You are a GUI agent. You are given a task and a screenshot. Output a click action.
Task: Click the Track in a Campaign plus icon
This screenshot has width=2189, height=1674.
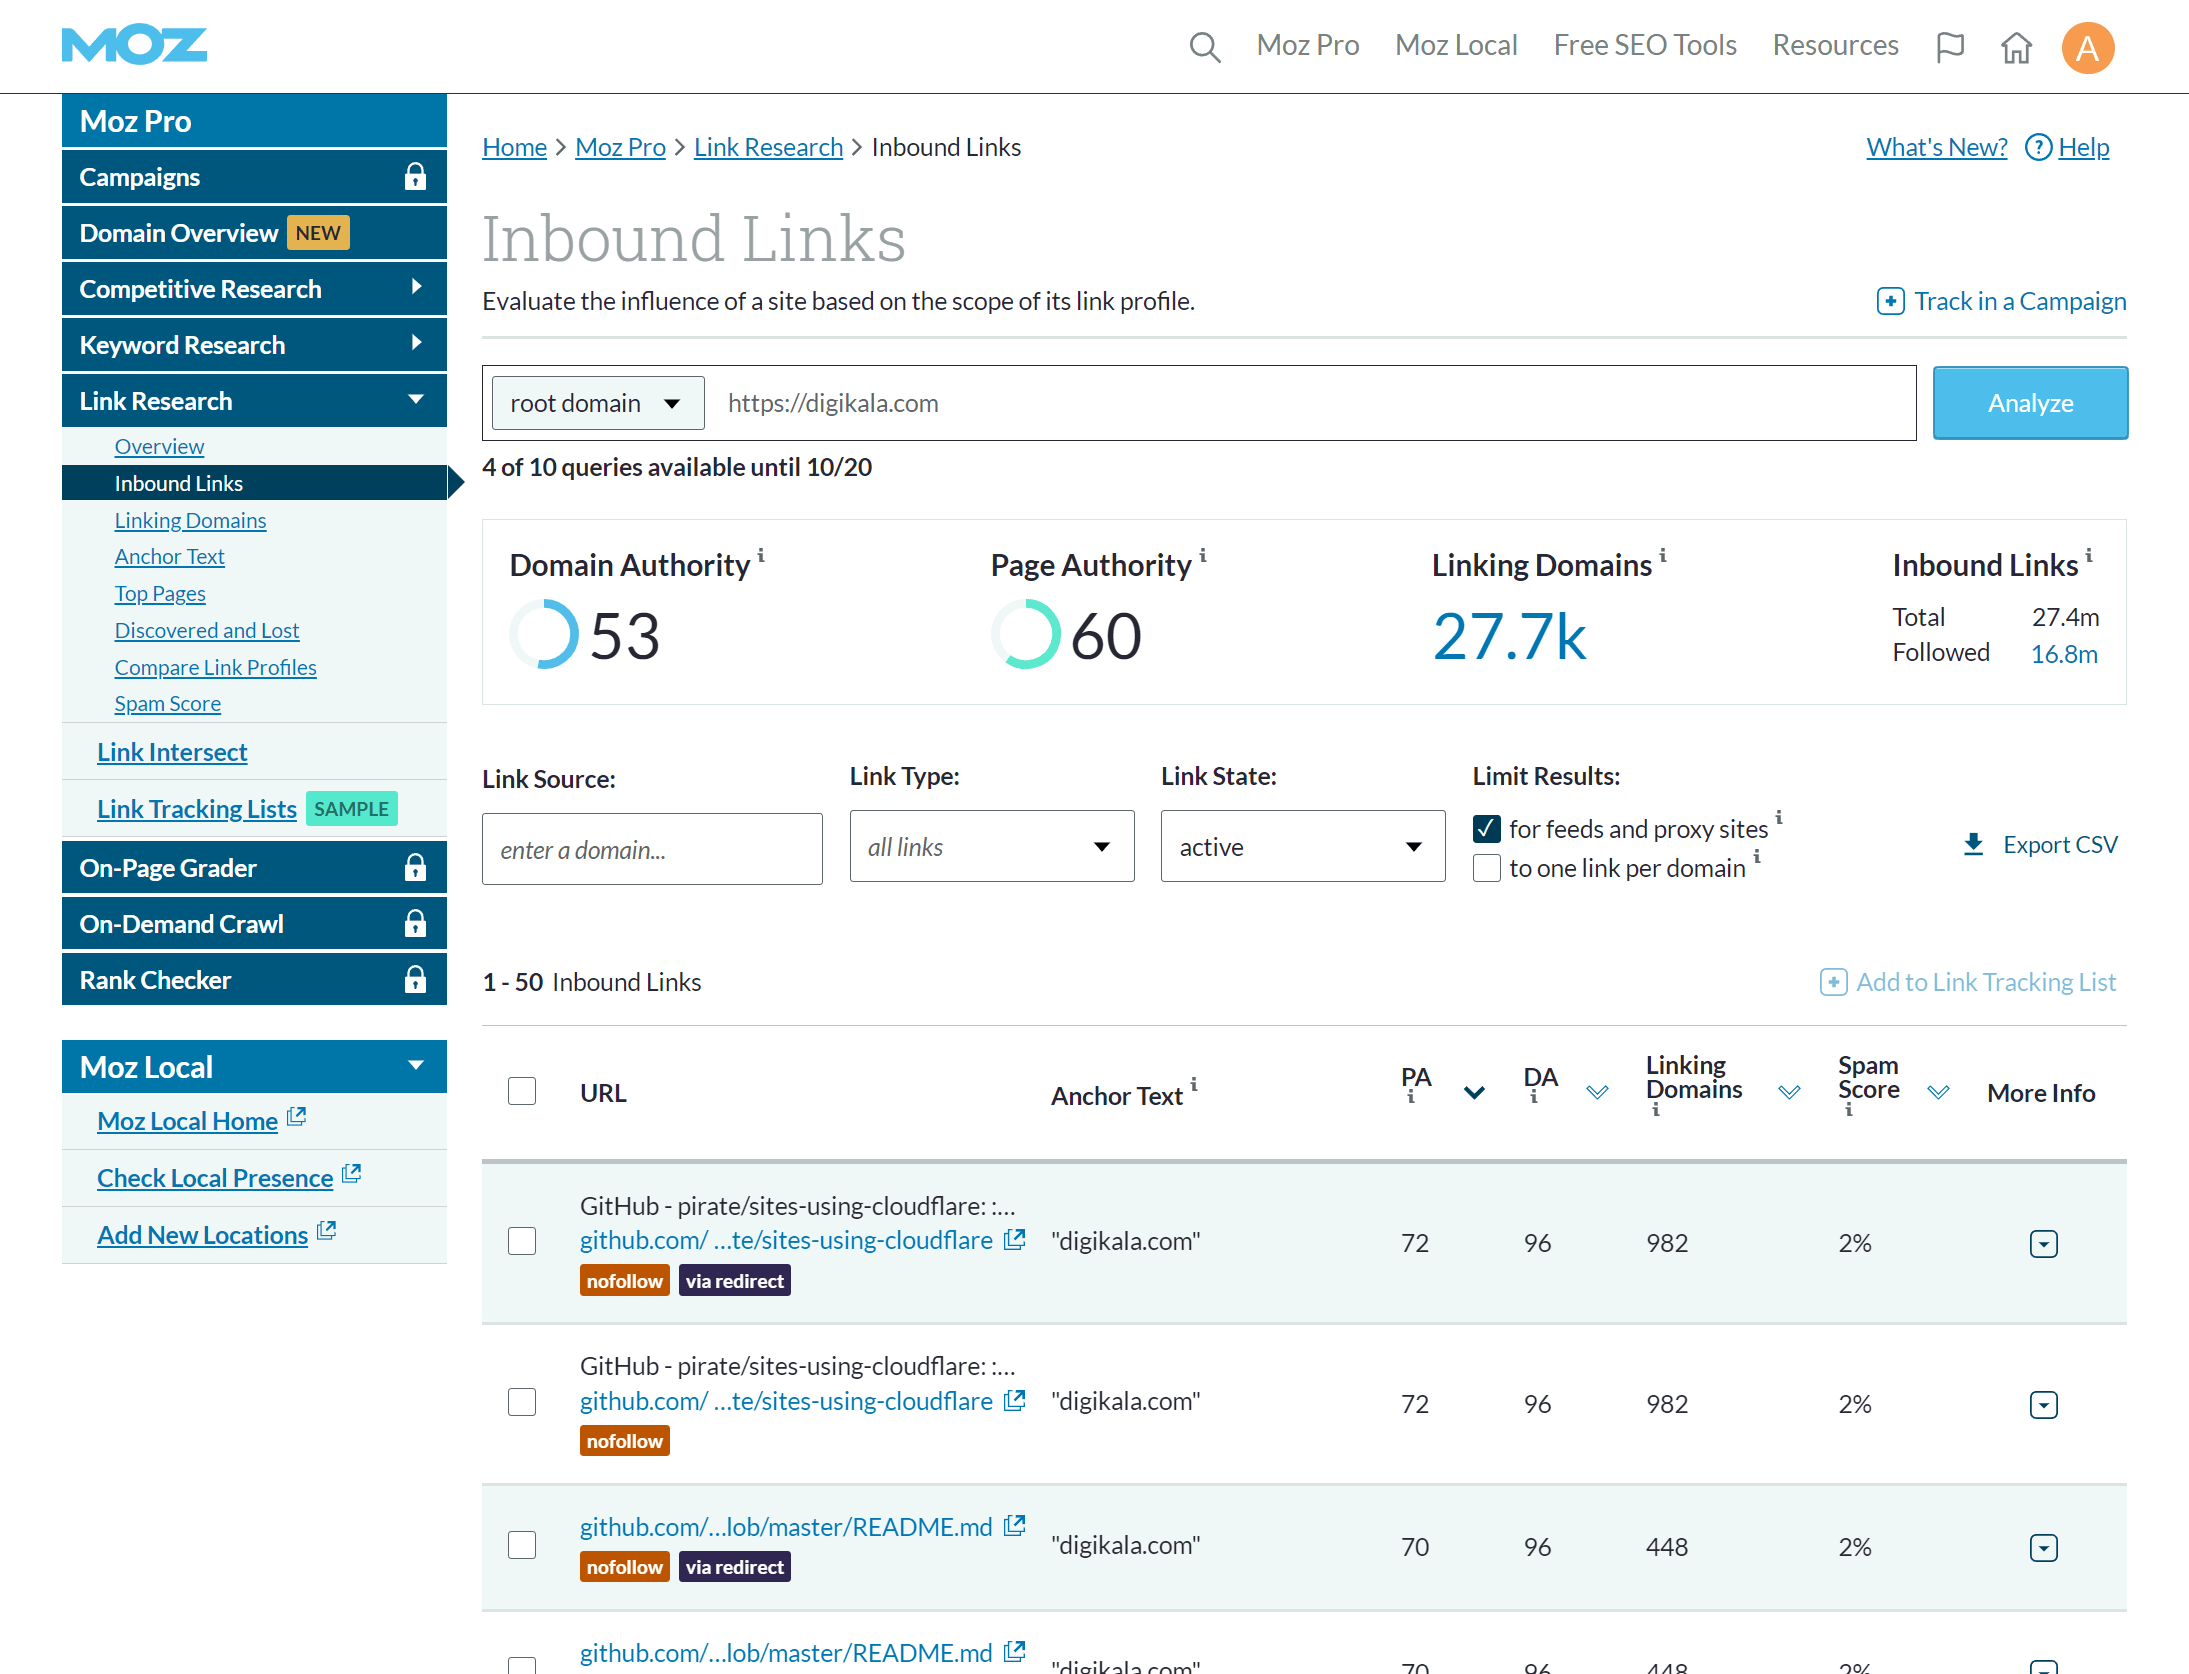(x=1890, y=301)
